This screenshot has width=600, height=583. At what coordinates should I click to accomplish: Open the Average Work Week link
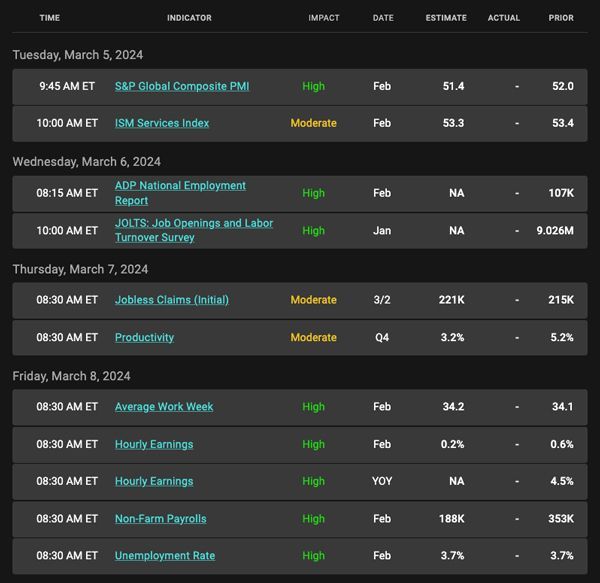164,407
